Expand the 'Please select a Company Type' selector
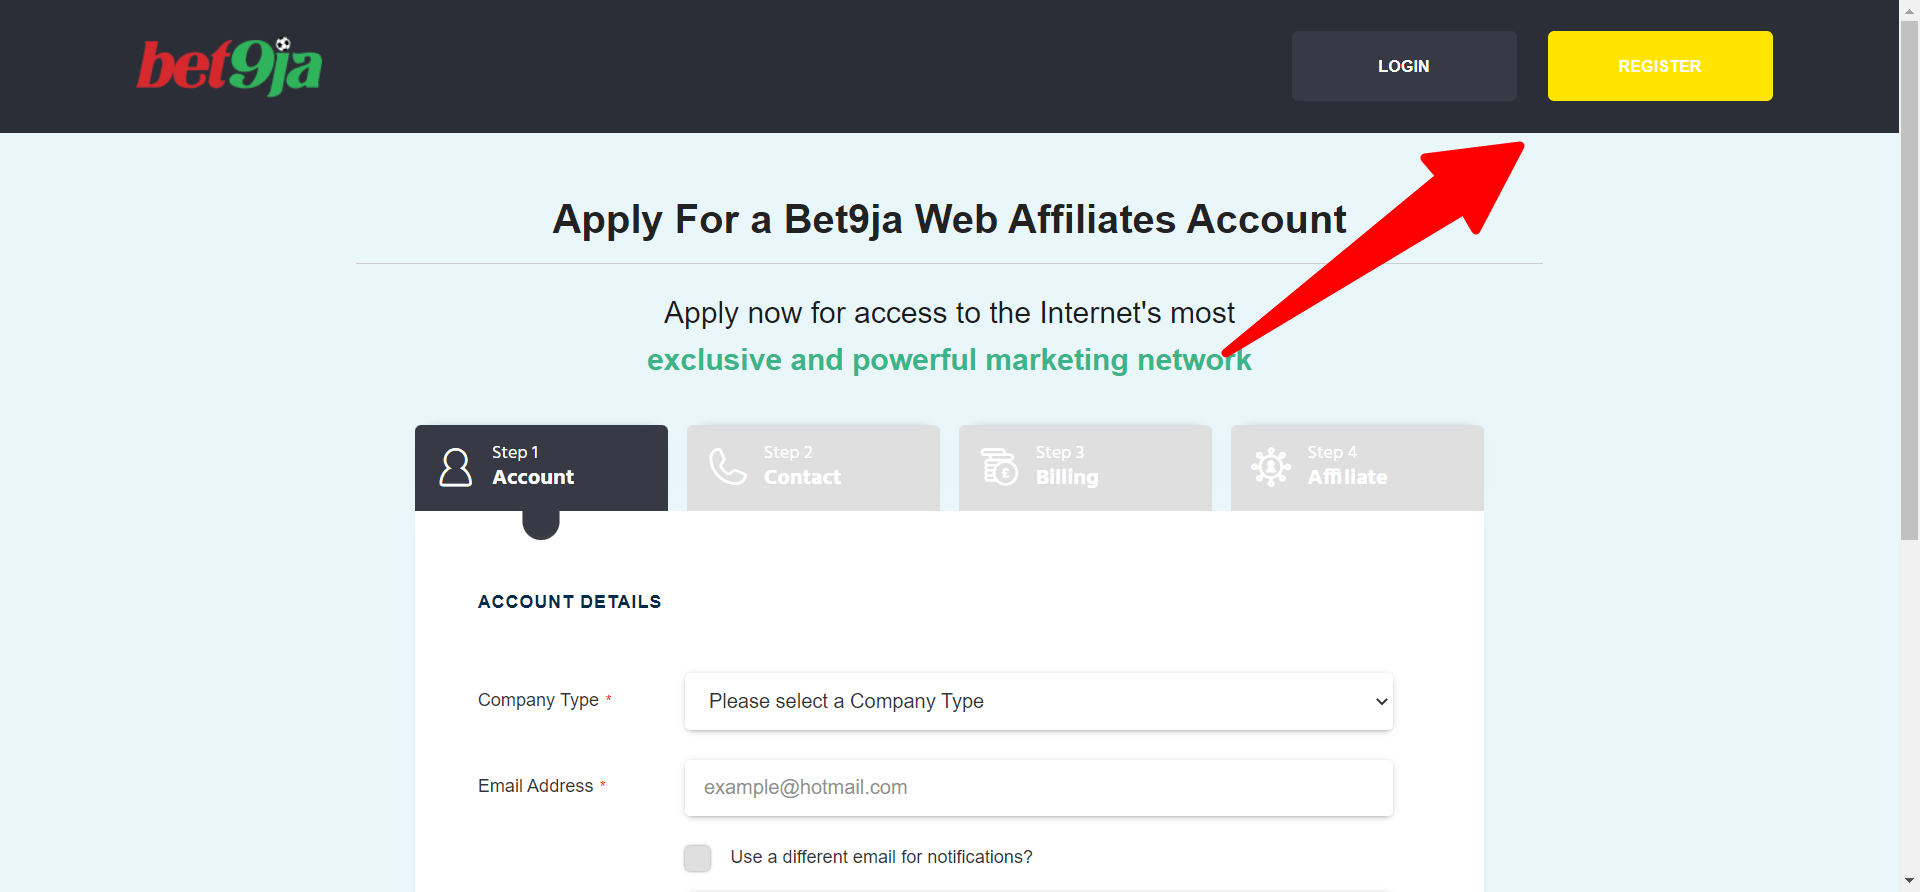Viewport: 1920px width, 892px height. [x=1038, y=701]
